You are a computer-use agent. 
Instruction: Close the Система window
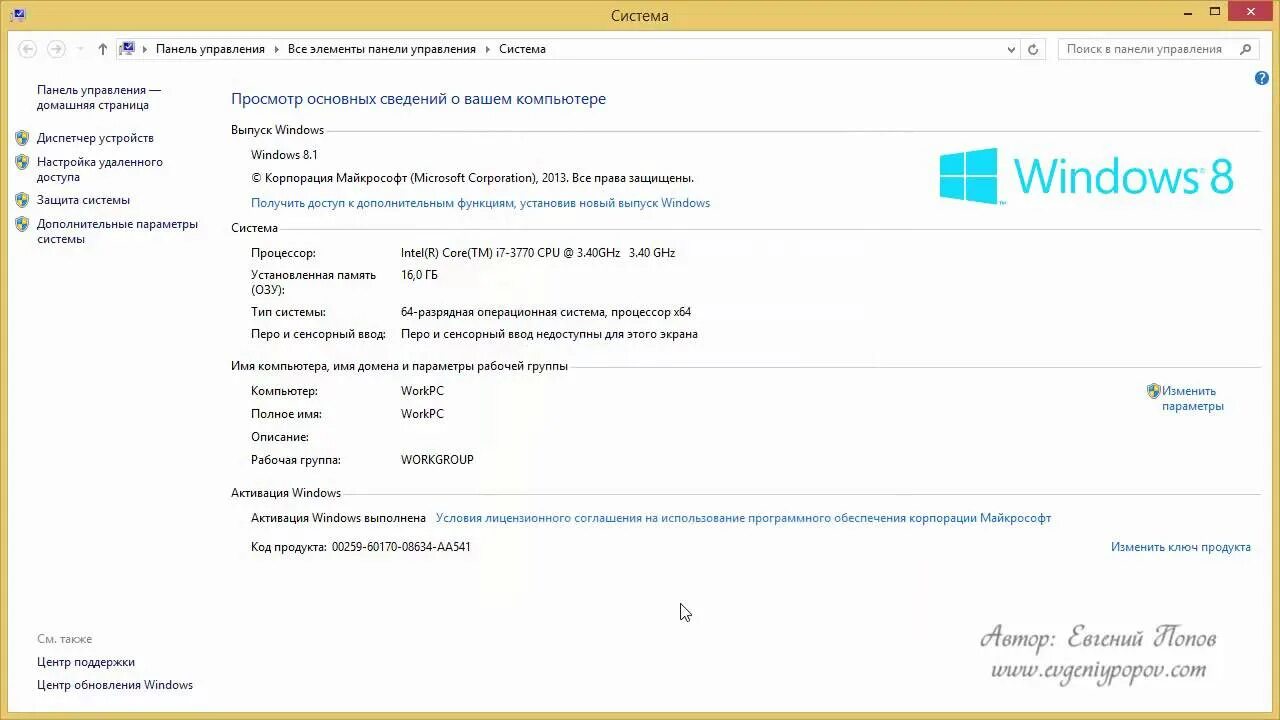[1251, 12]
